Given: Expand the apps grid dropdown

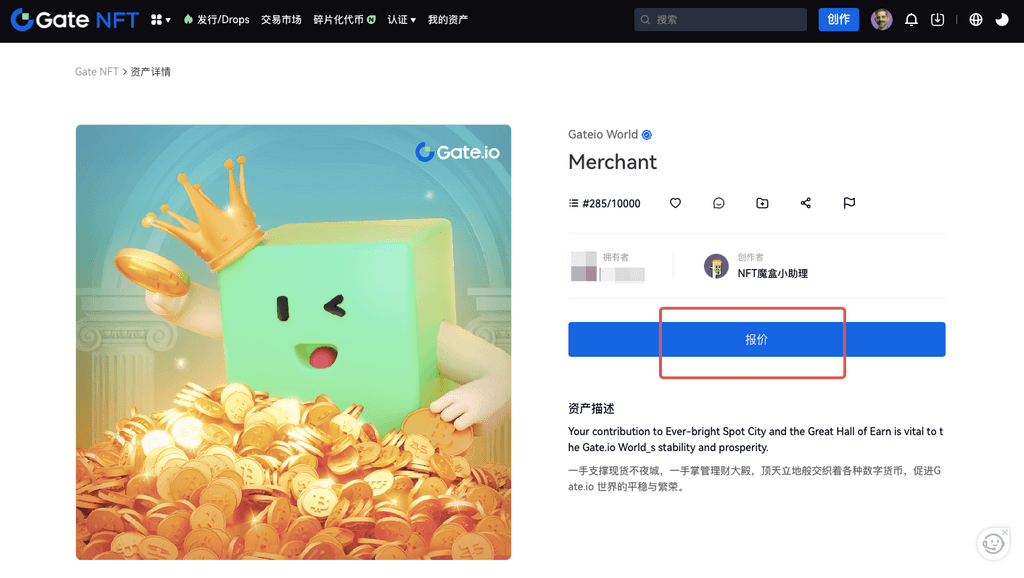Looking at the screenshot, I should pos(160,20).
